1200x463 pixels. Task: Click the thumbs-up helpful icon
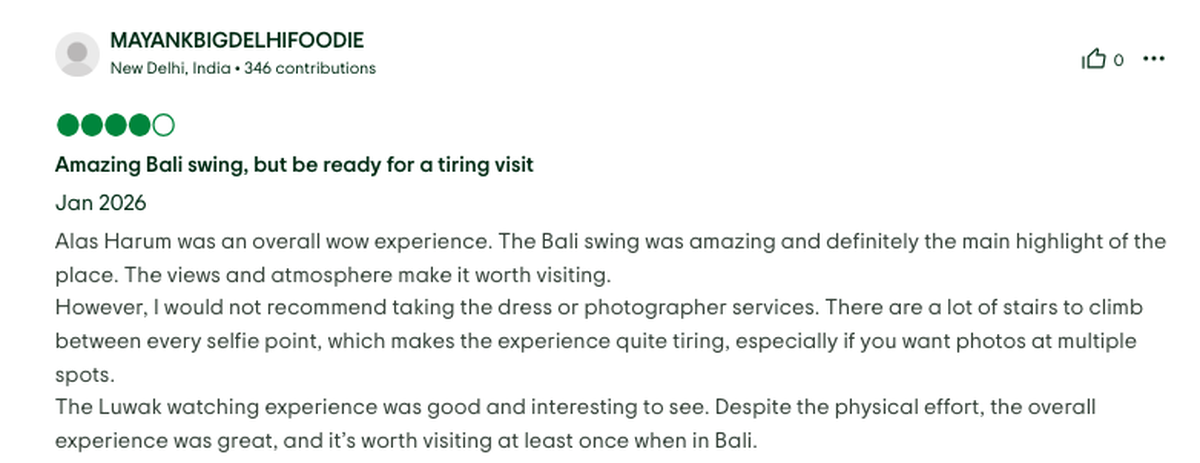click(x=1094, y=60)
